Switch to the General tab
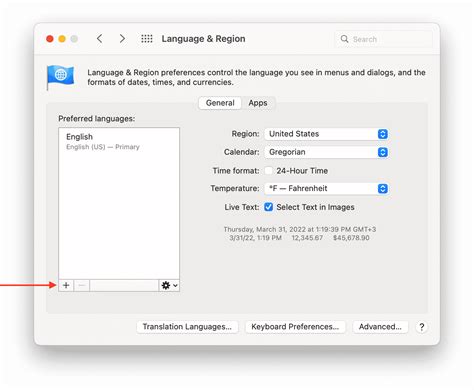Image resolution: width=474 pixels, height=390 pixels. click(x=220, y=103)
